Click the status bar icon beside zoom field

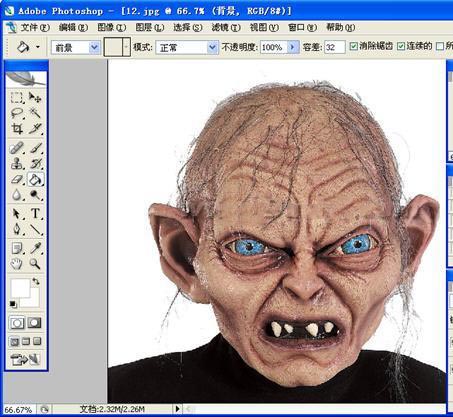[44, 409]
